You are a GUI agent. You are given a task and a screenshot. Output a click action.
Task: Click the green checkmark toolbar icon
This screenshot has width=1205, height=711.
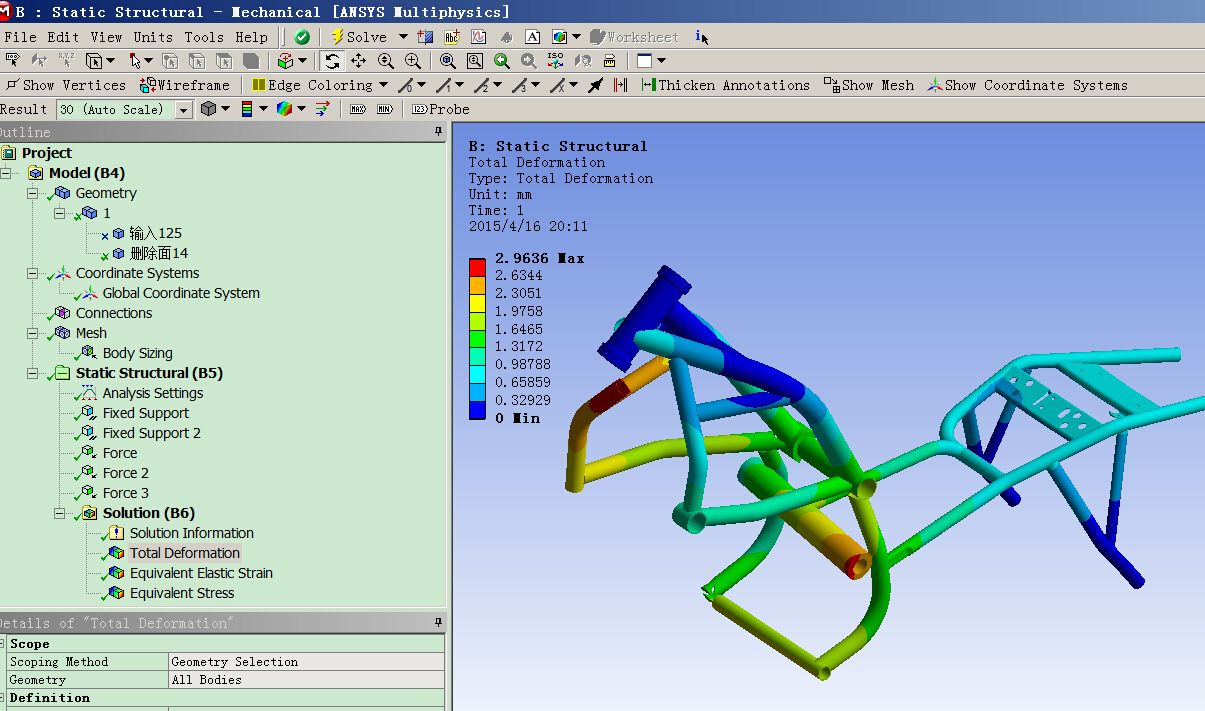pos(302,37)
